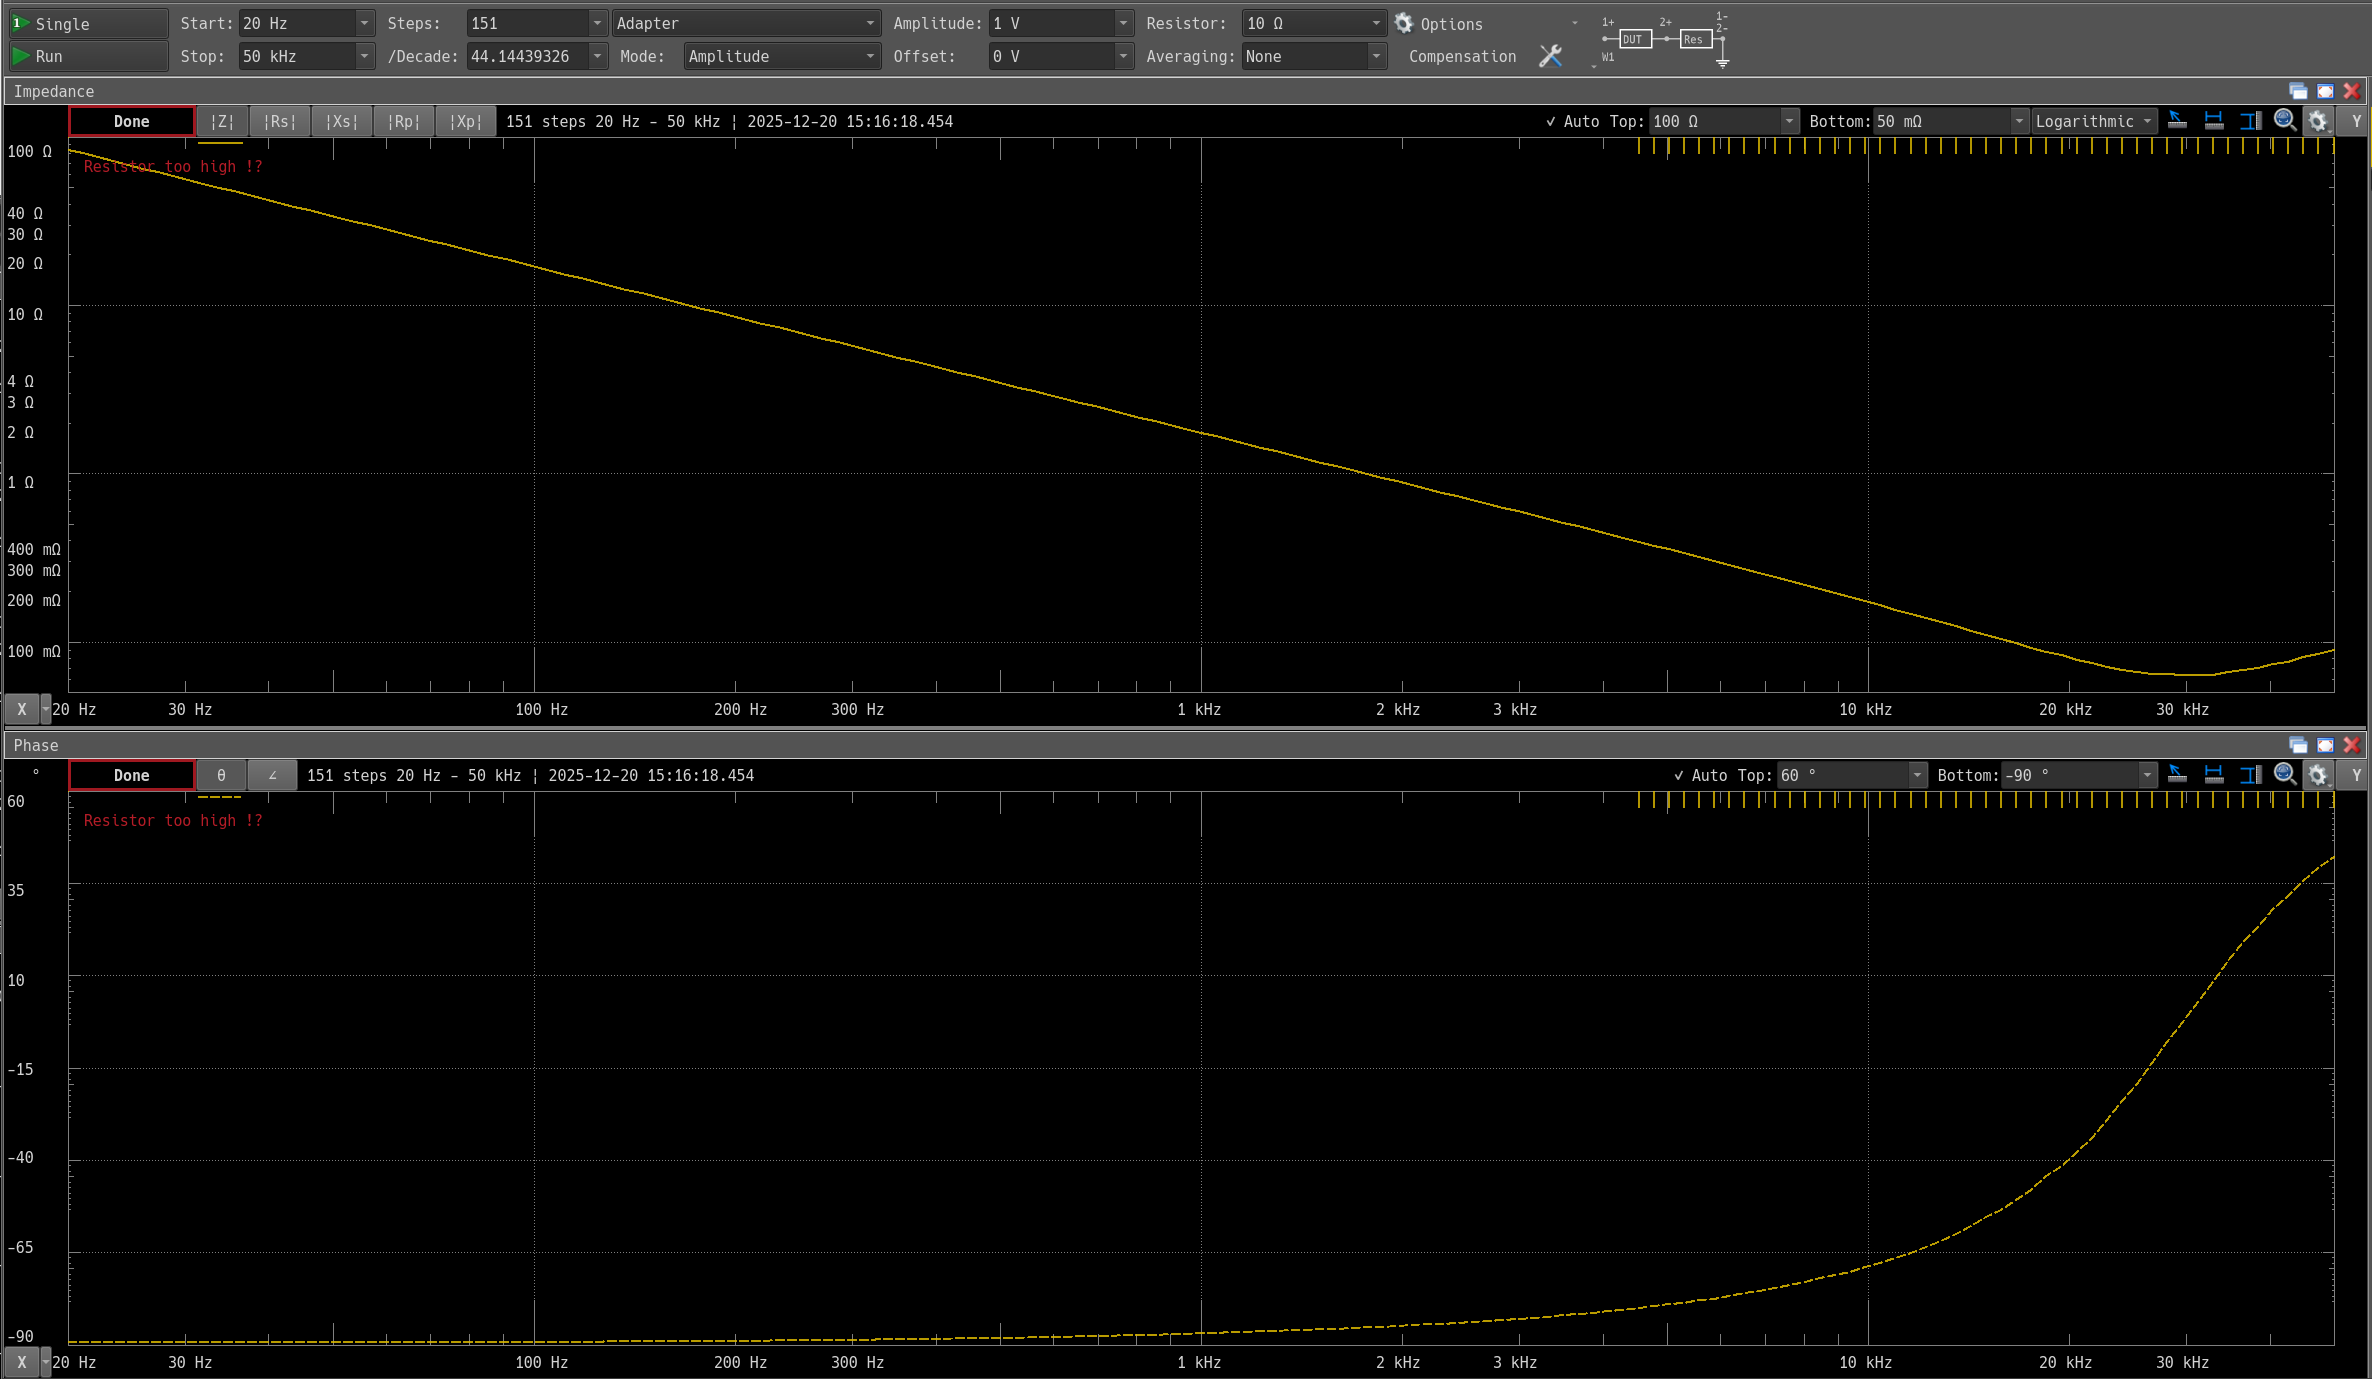Open Compensation wrench tool
Viewport: 2372px width, 1379px height.
[1550, 56]
